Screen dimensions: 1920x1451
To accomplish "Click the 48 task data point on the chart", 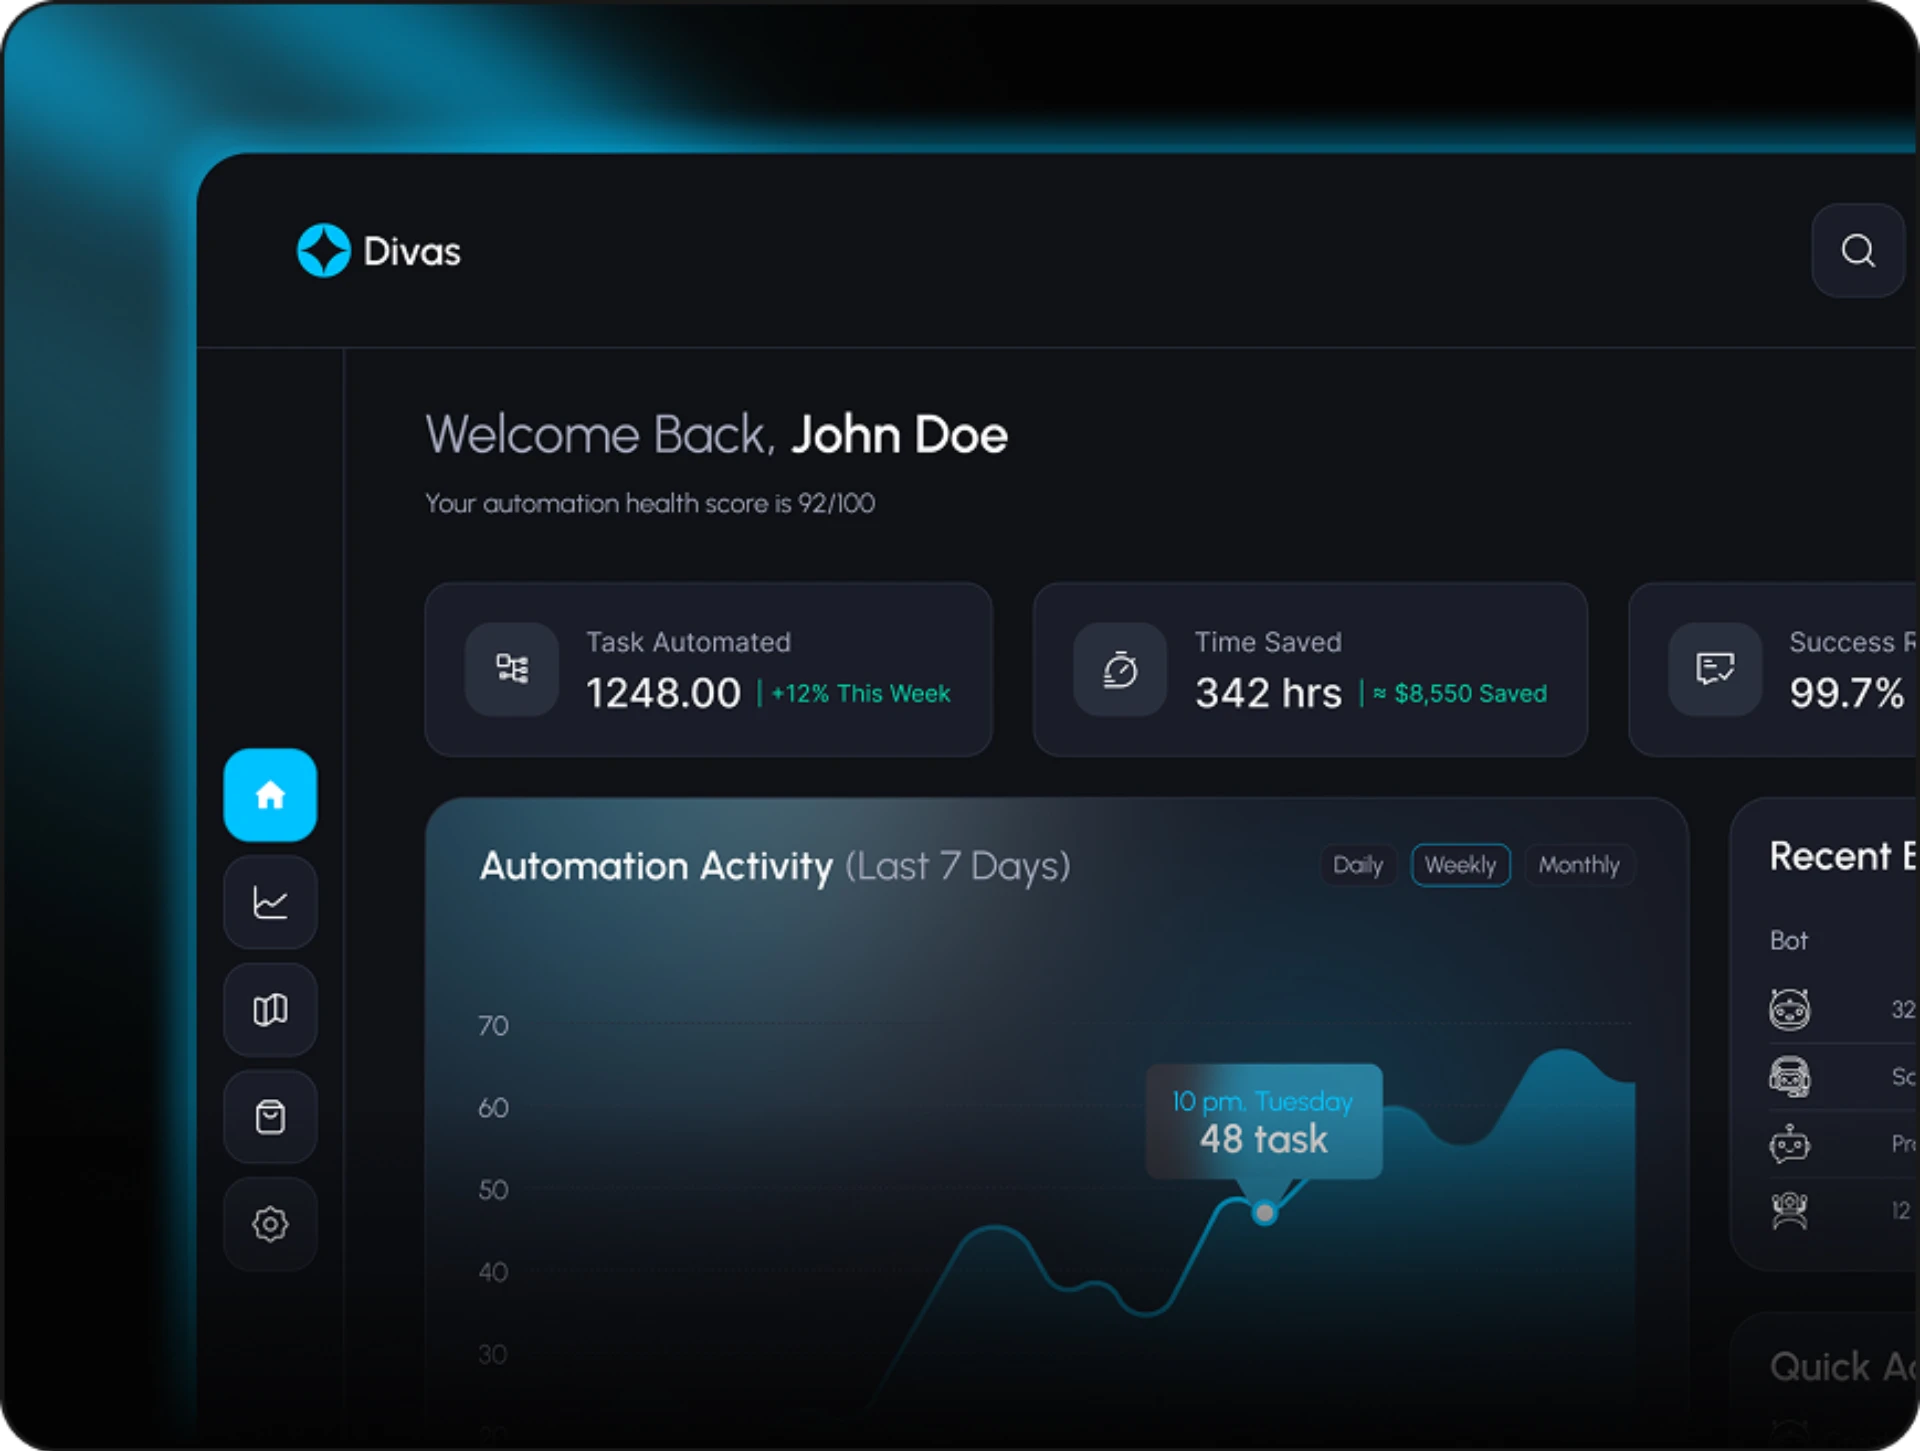I will click(1263, 1213).
